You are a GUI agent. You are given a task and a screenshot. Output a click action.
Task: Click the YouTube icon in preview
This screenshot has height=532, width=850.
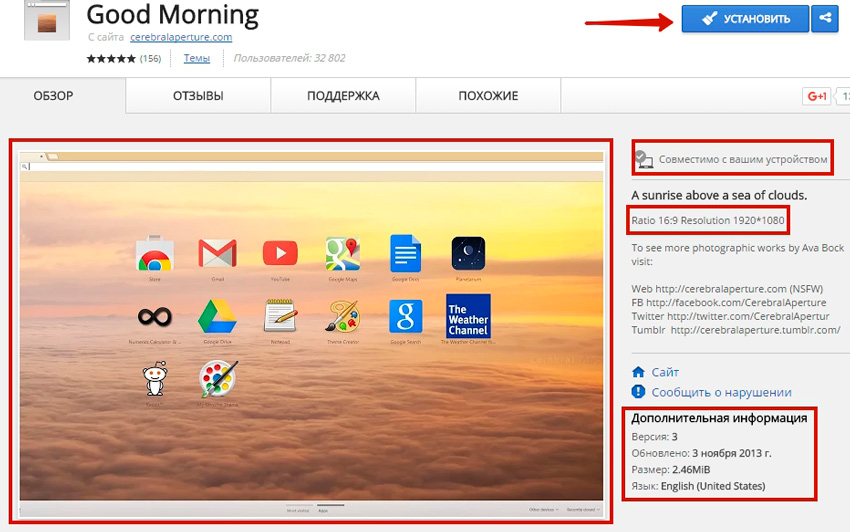tap(280, 253)
